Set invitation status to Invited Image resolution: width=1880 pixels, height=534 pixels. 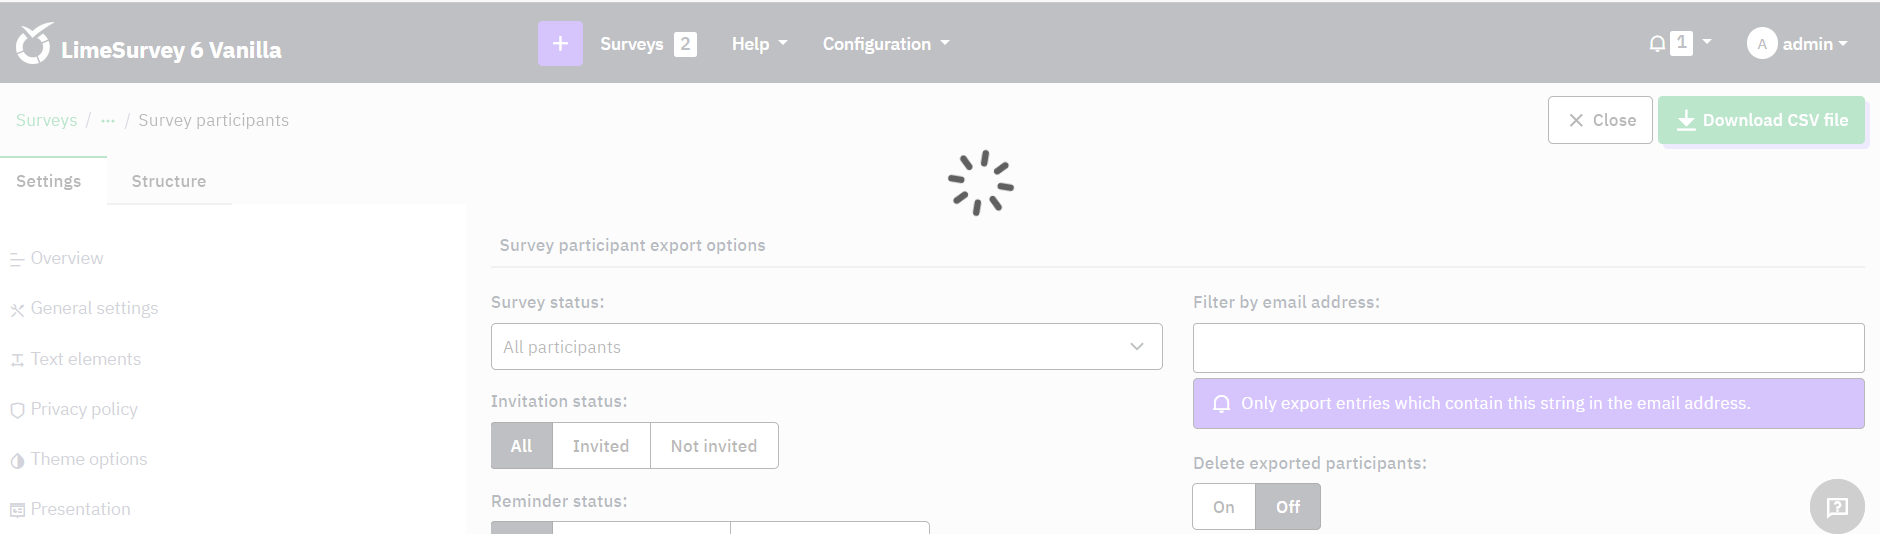pos(600,446)
